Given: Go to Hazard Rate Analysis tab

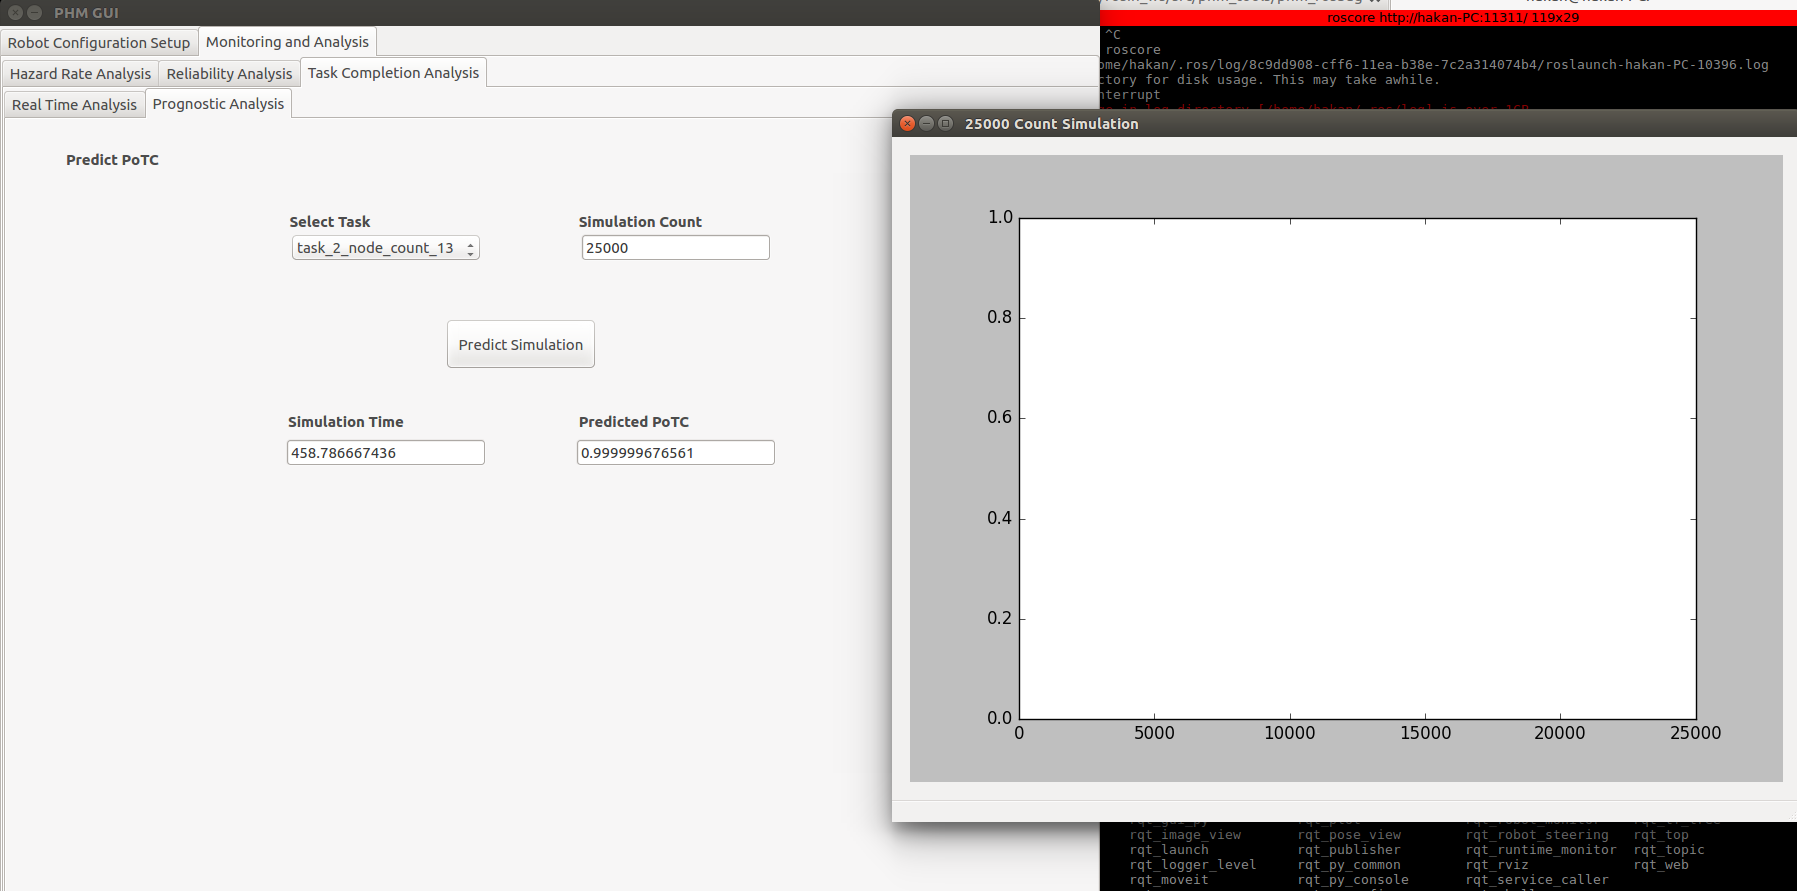Looking at the screenshot, I should point(80,73).
